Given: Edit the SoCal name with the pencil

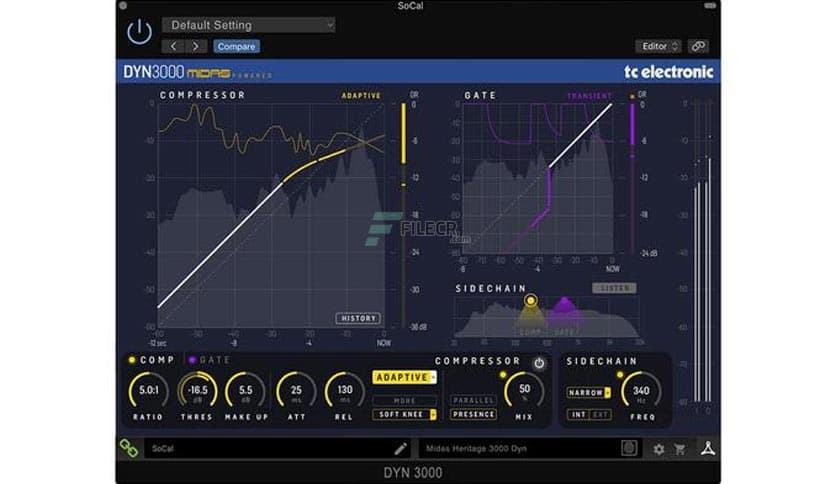Looking at the screenshot, I should point(400,449).
